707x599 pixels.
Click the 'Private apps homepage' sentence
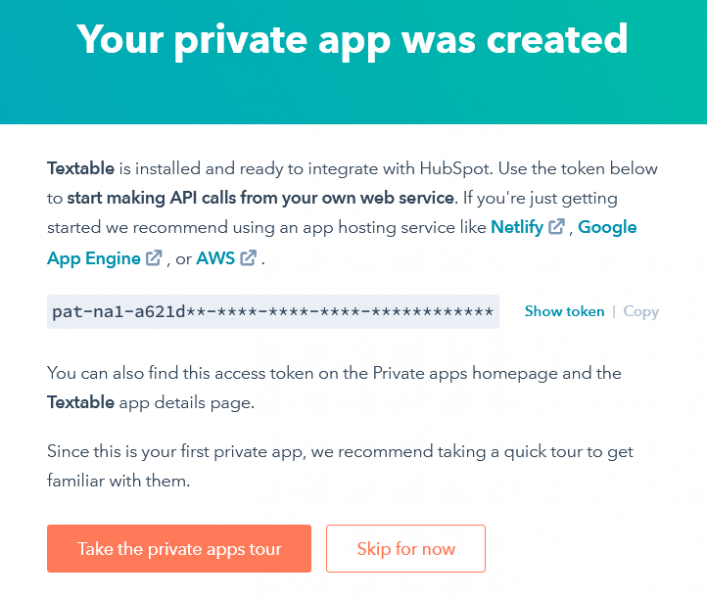(x=334, y=373)
